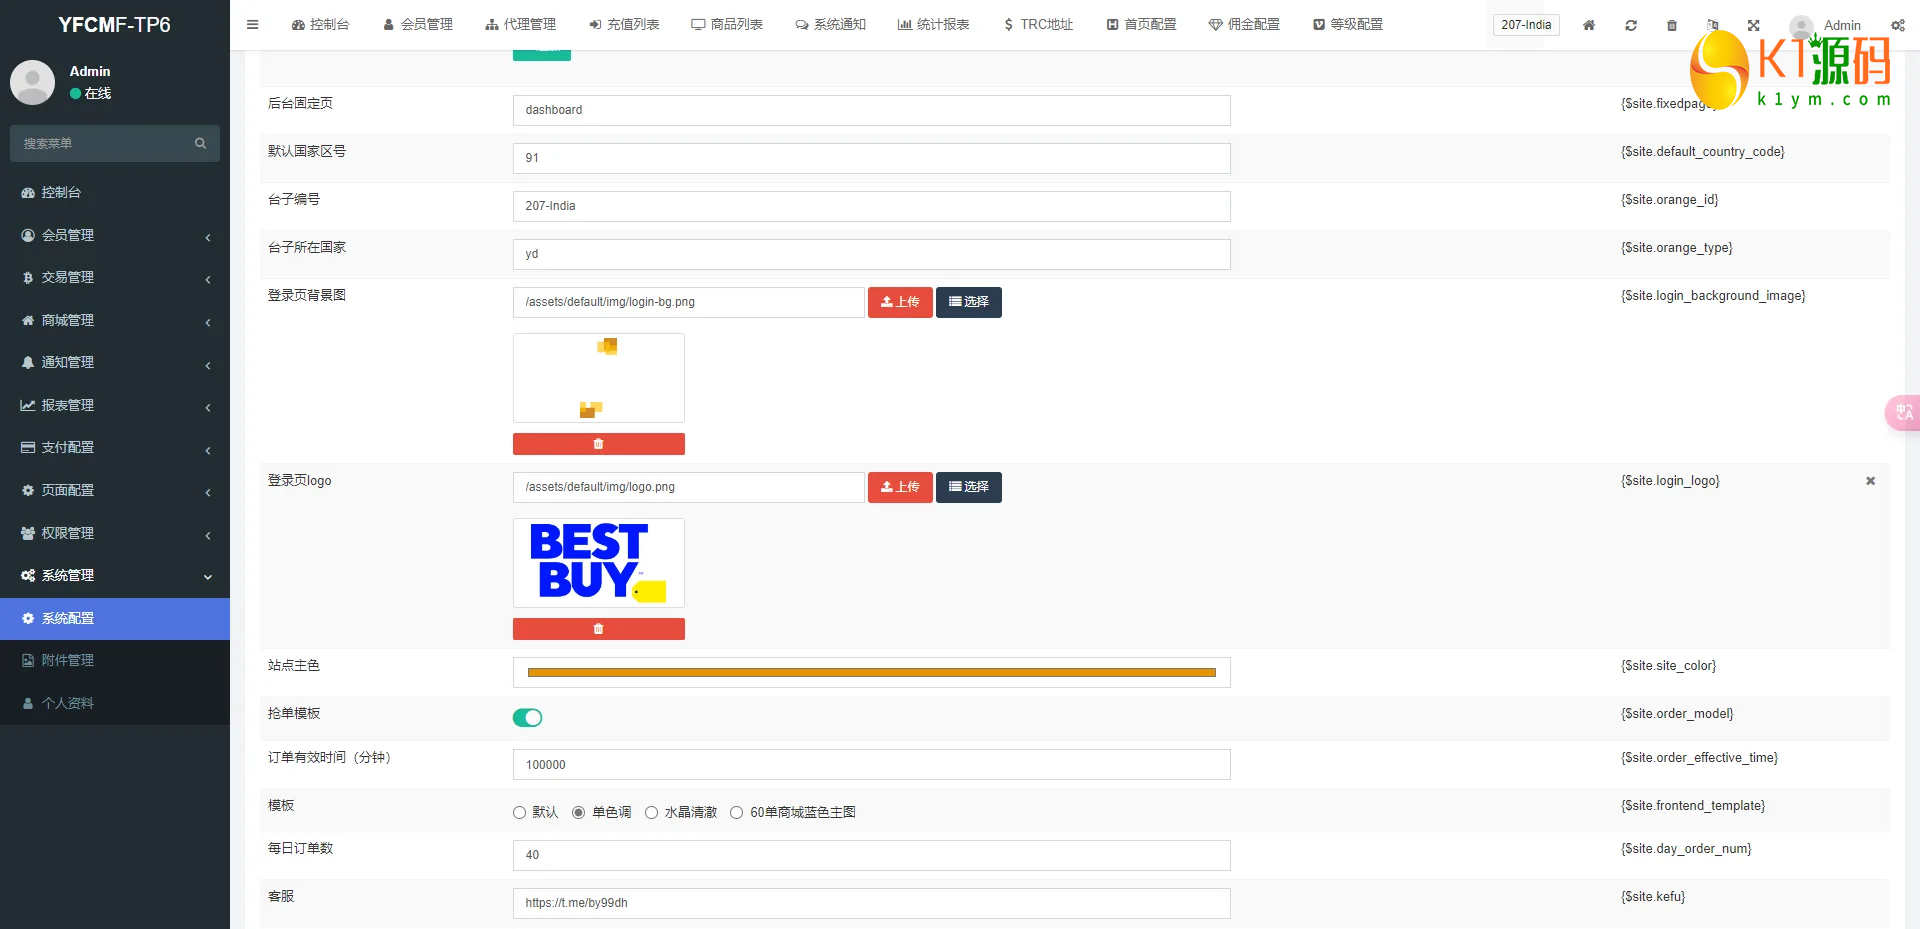Click the YFCMF-TP6 logo title
Screen dimensions: 1920x929
114,25
